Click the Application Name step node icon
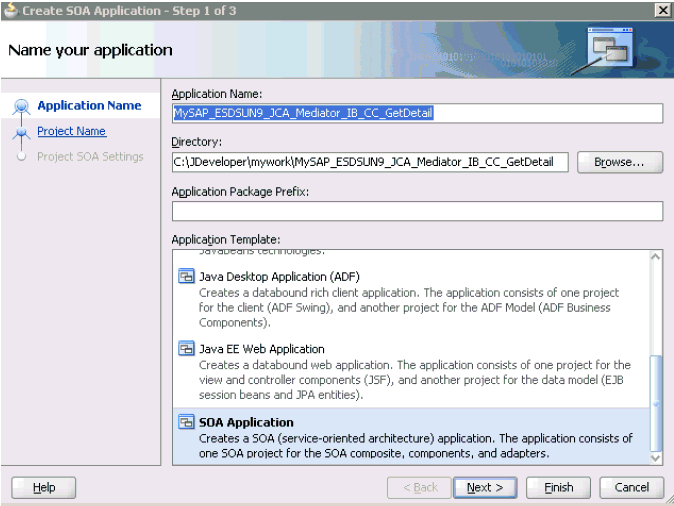Screen dimensions: 674x506 pos(21,106)
